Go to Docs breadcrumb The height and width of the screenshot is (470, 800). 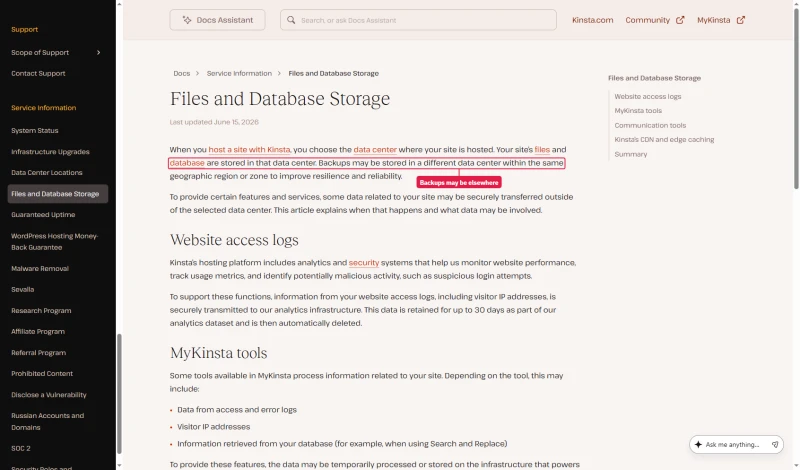(x=182, y=73)
